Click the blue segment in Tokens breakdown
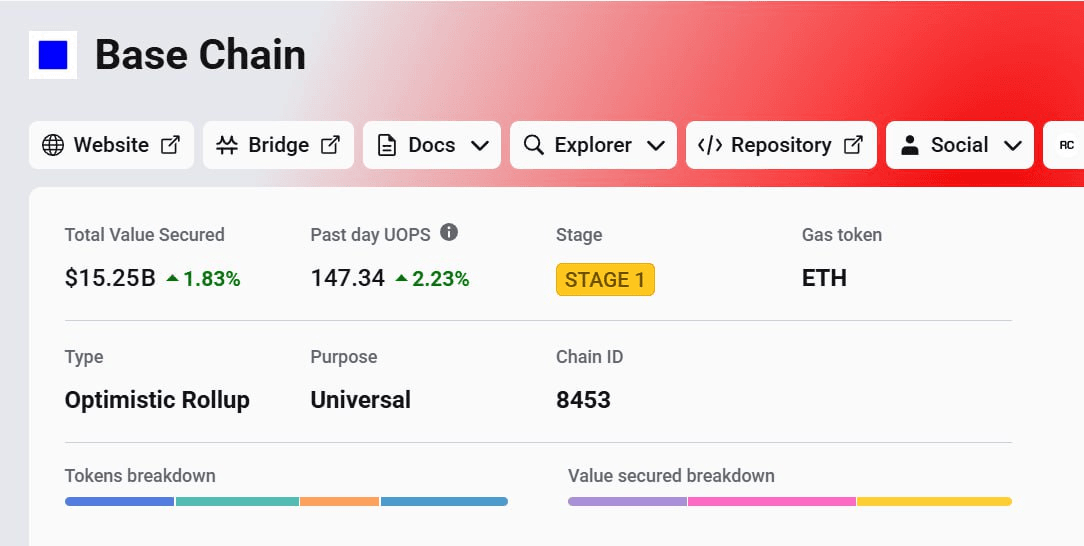The height and width of the screenshot is (546, 1084). tap(120, 501)
